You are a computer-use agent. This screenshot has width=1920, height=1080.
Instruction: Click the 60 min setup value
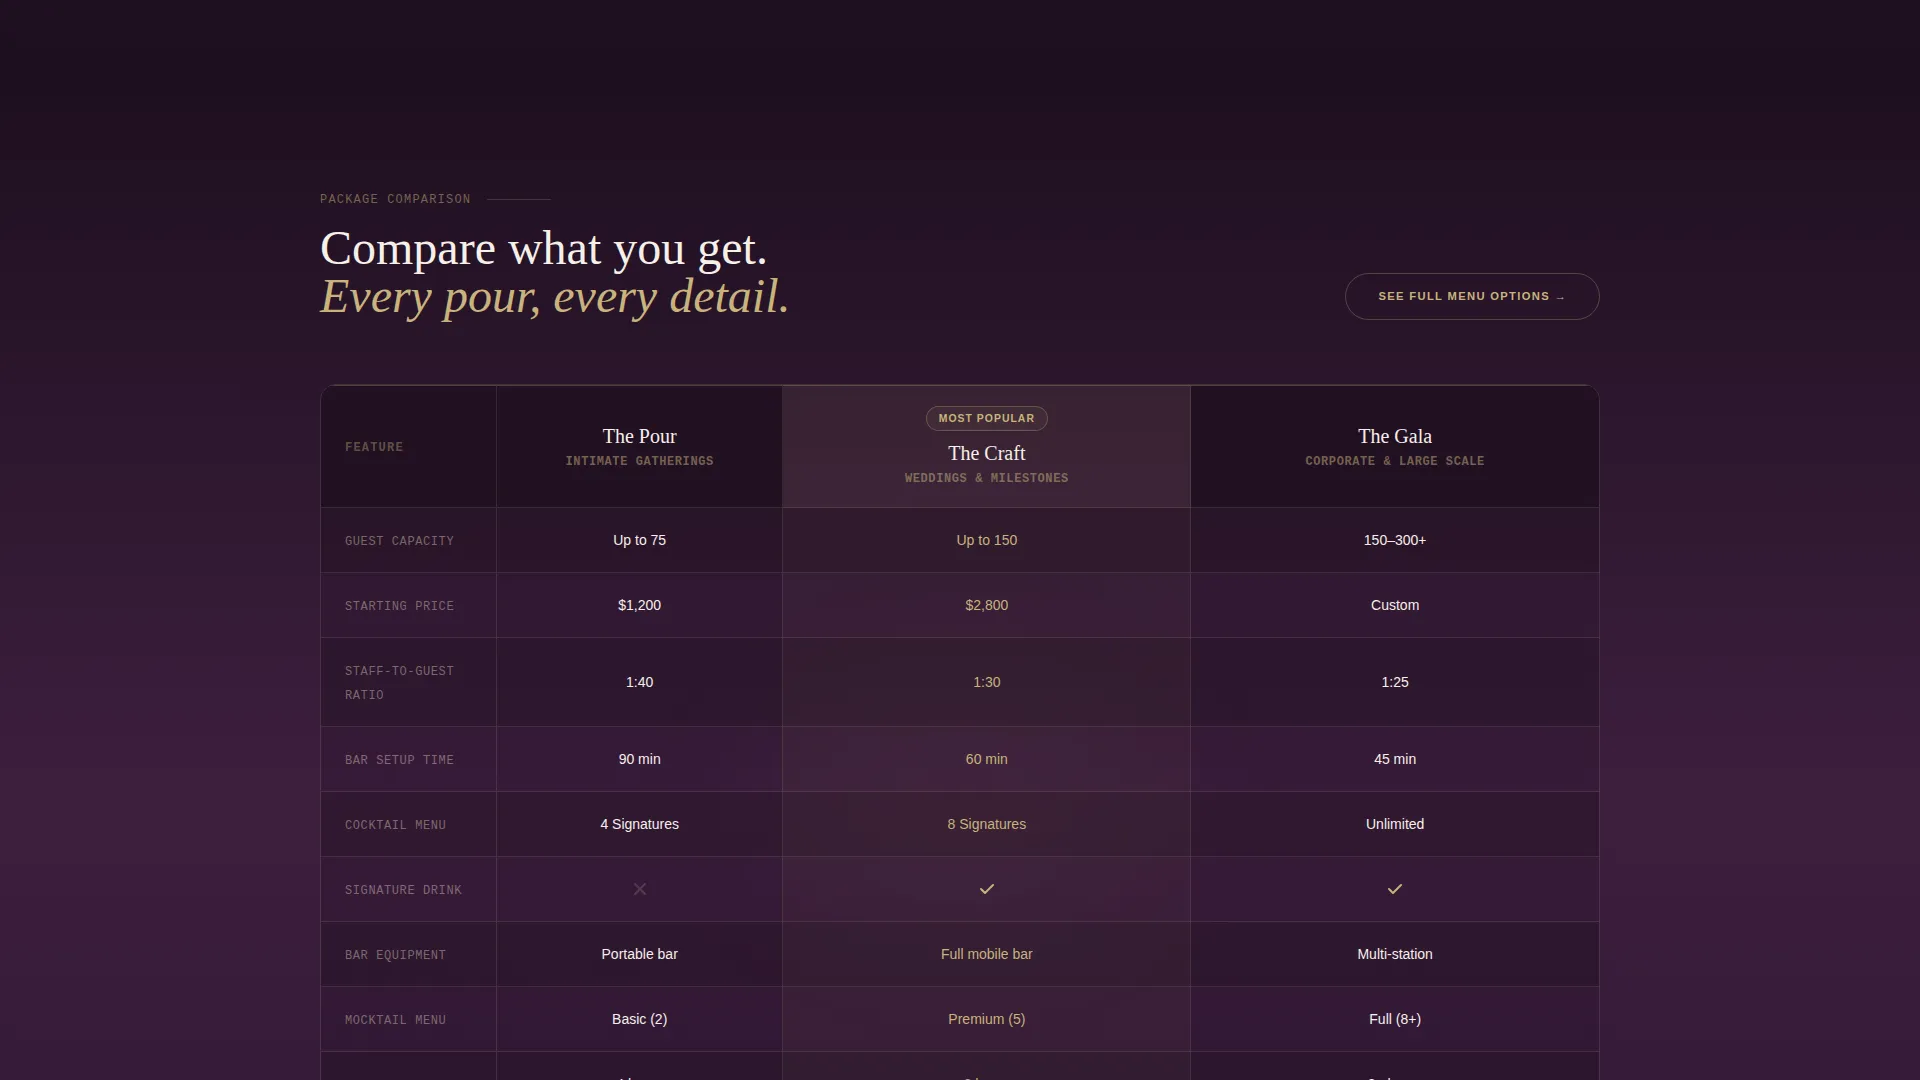click(987, 759)
